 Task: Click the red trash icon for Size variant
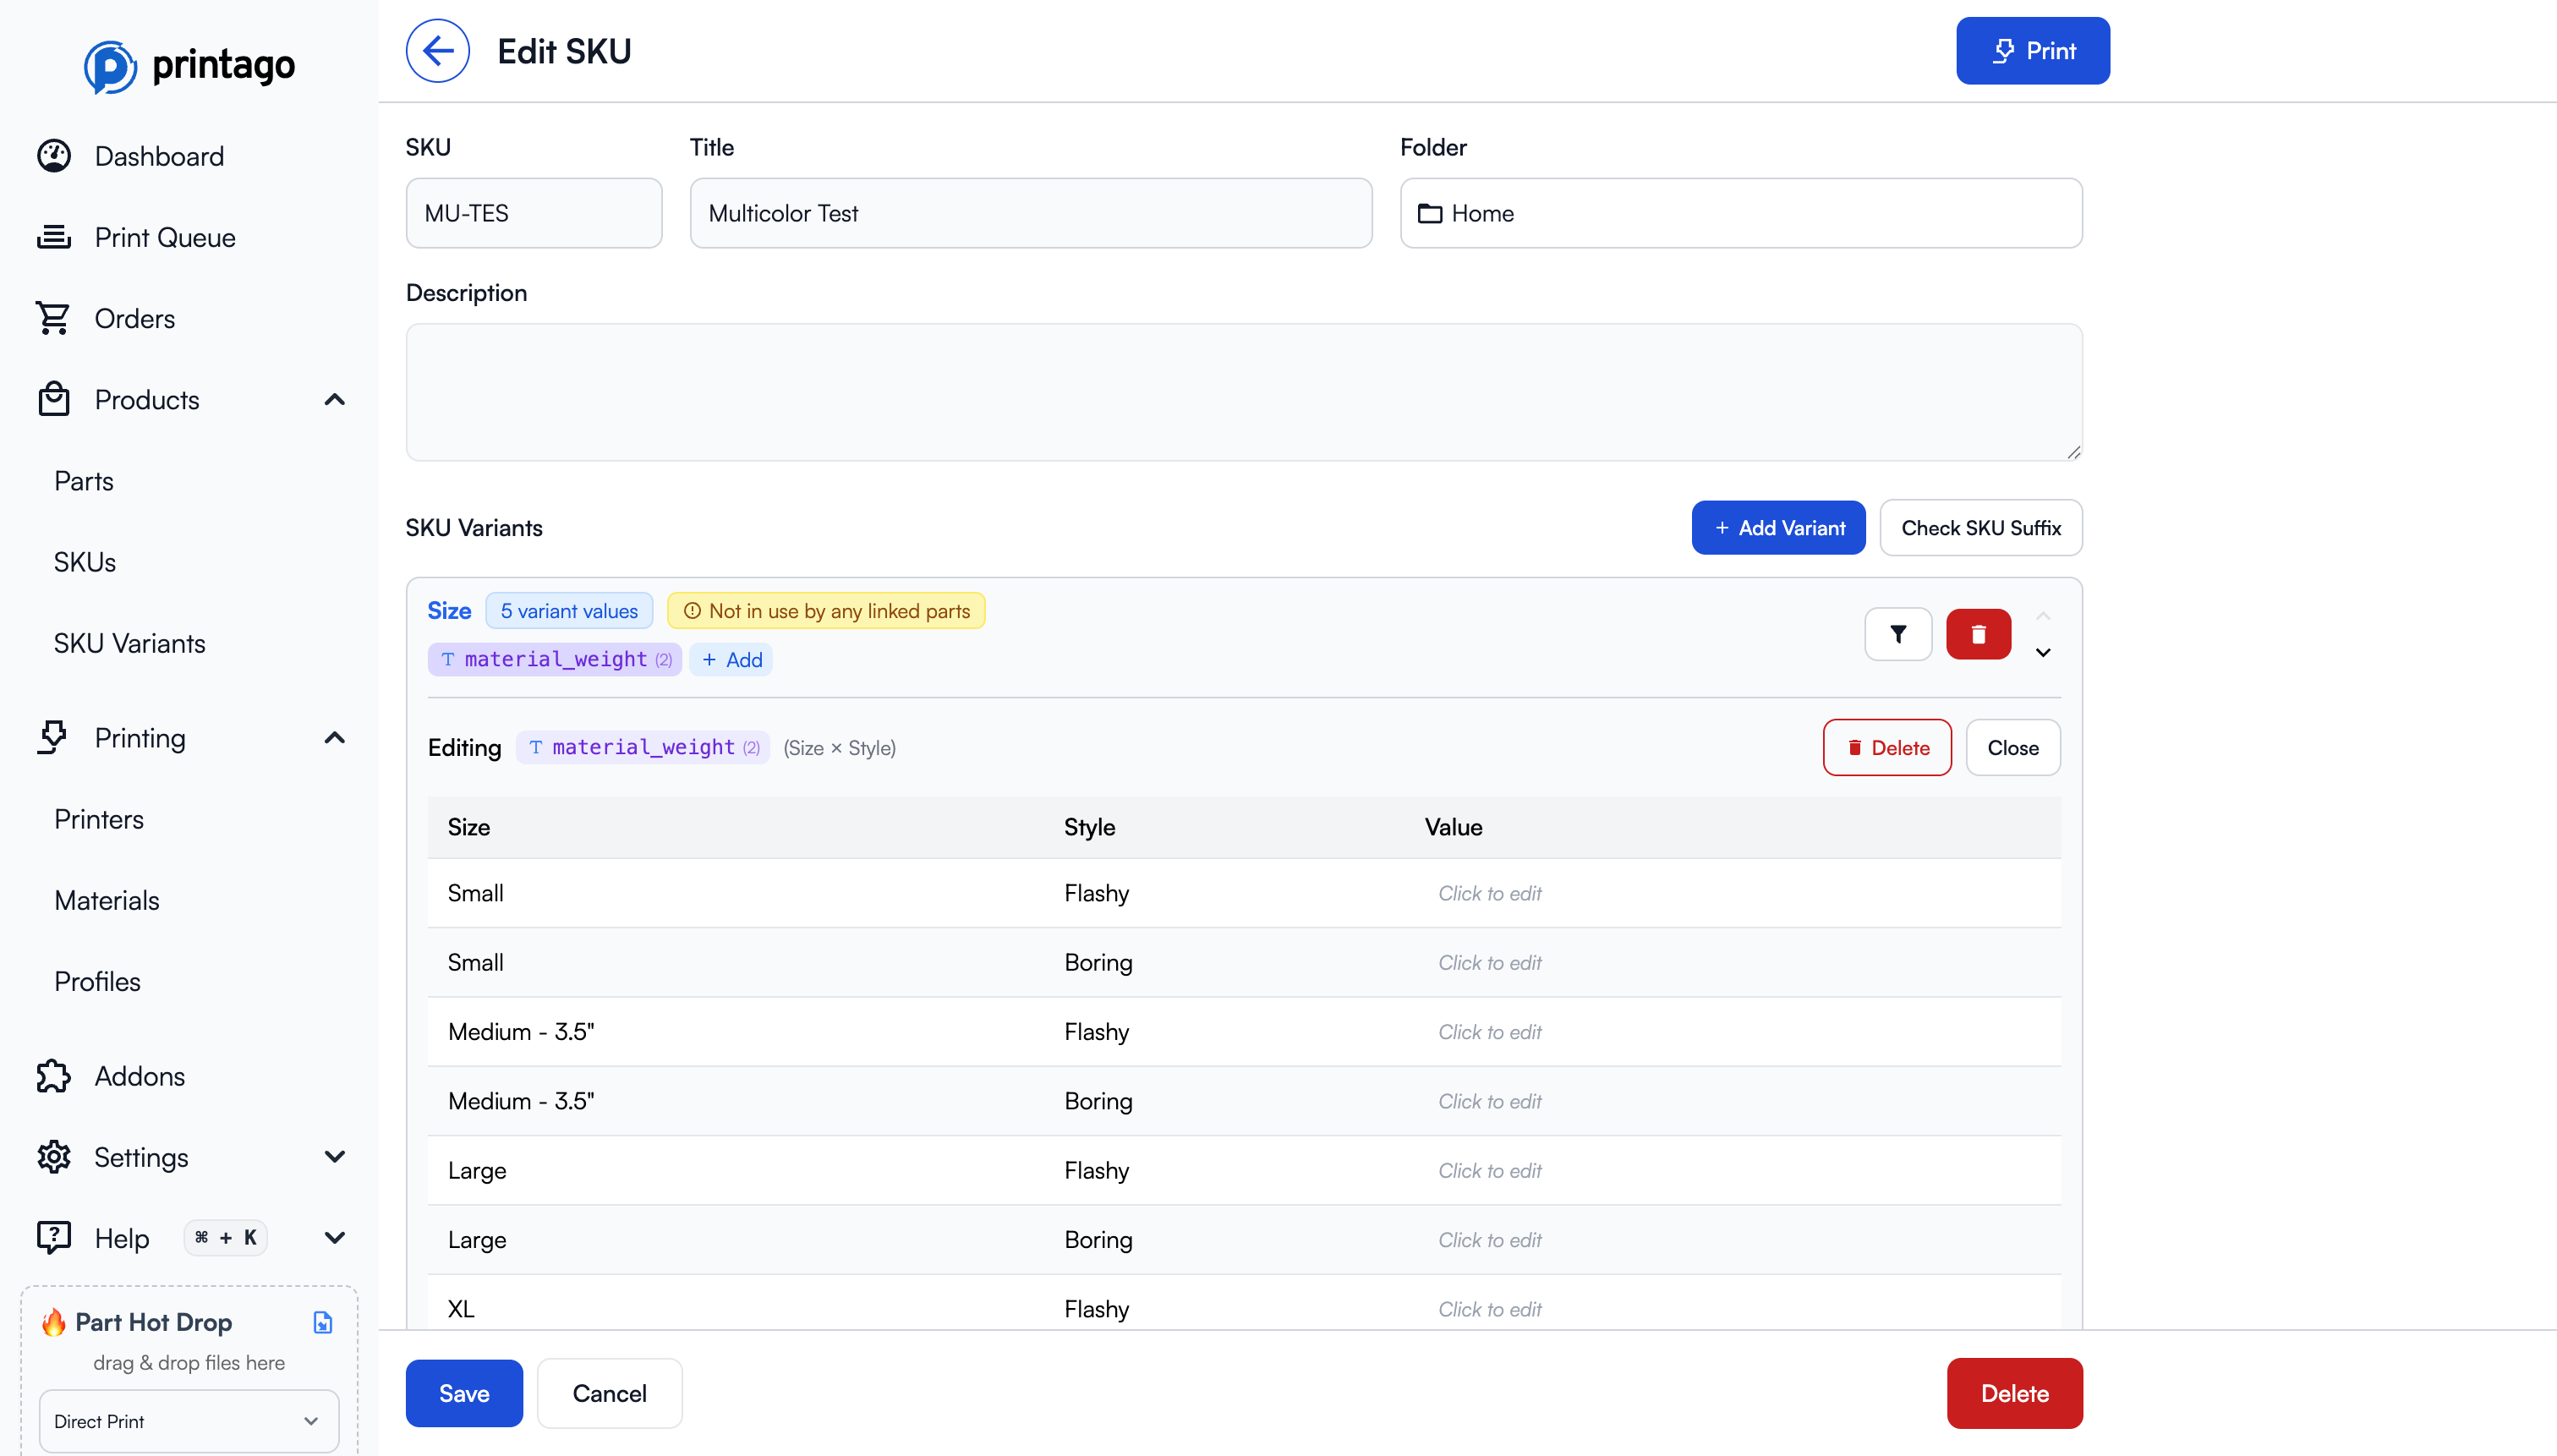[x=1978, y=633]
